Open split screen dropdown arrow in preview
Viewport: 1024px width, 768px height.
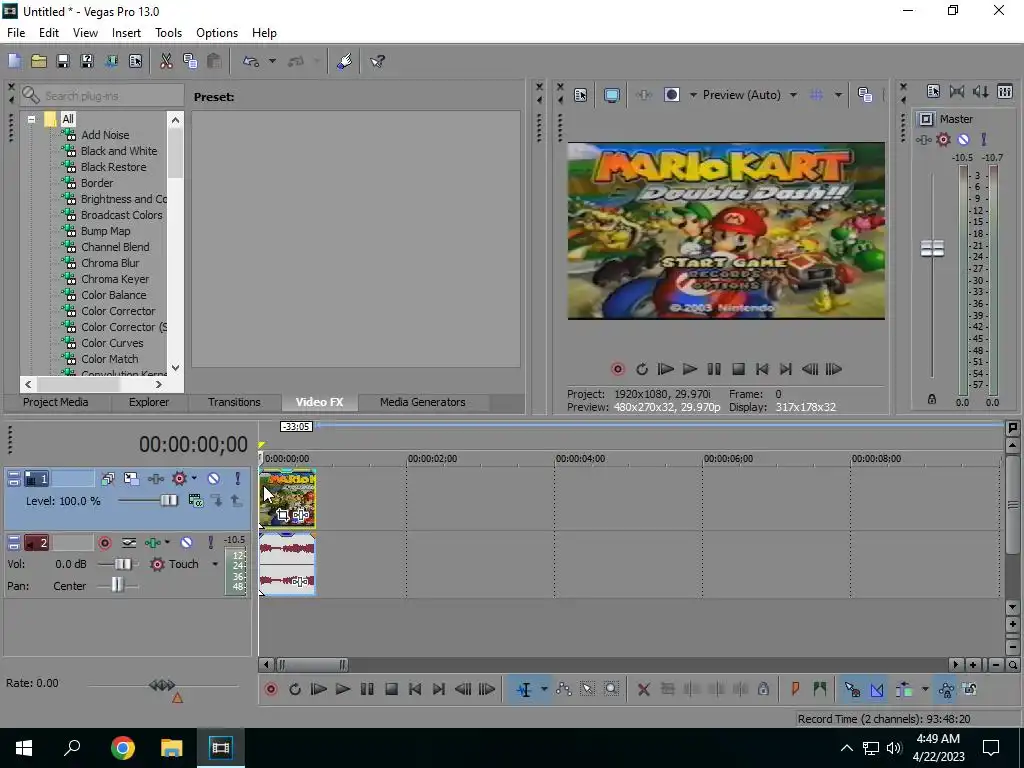tap(693, 95)
